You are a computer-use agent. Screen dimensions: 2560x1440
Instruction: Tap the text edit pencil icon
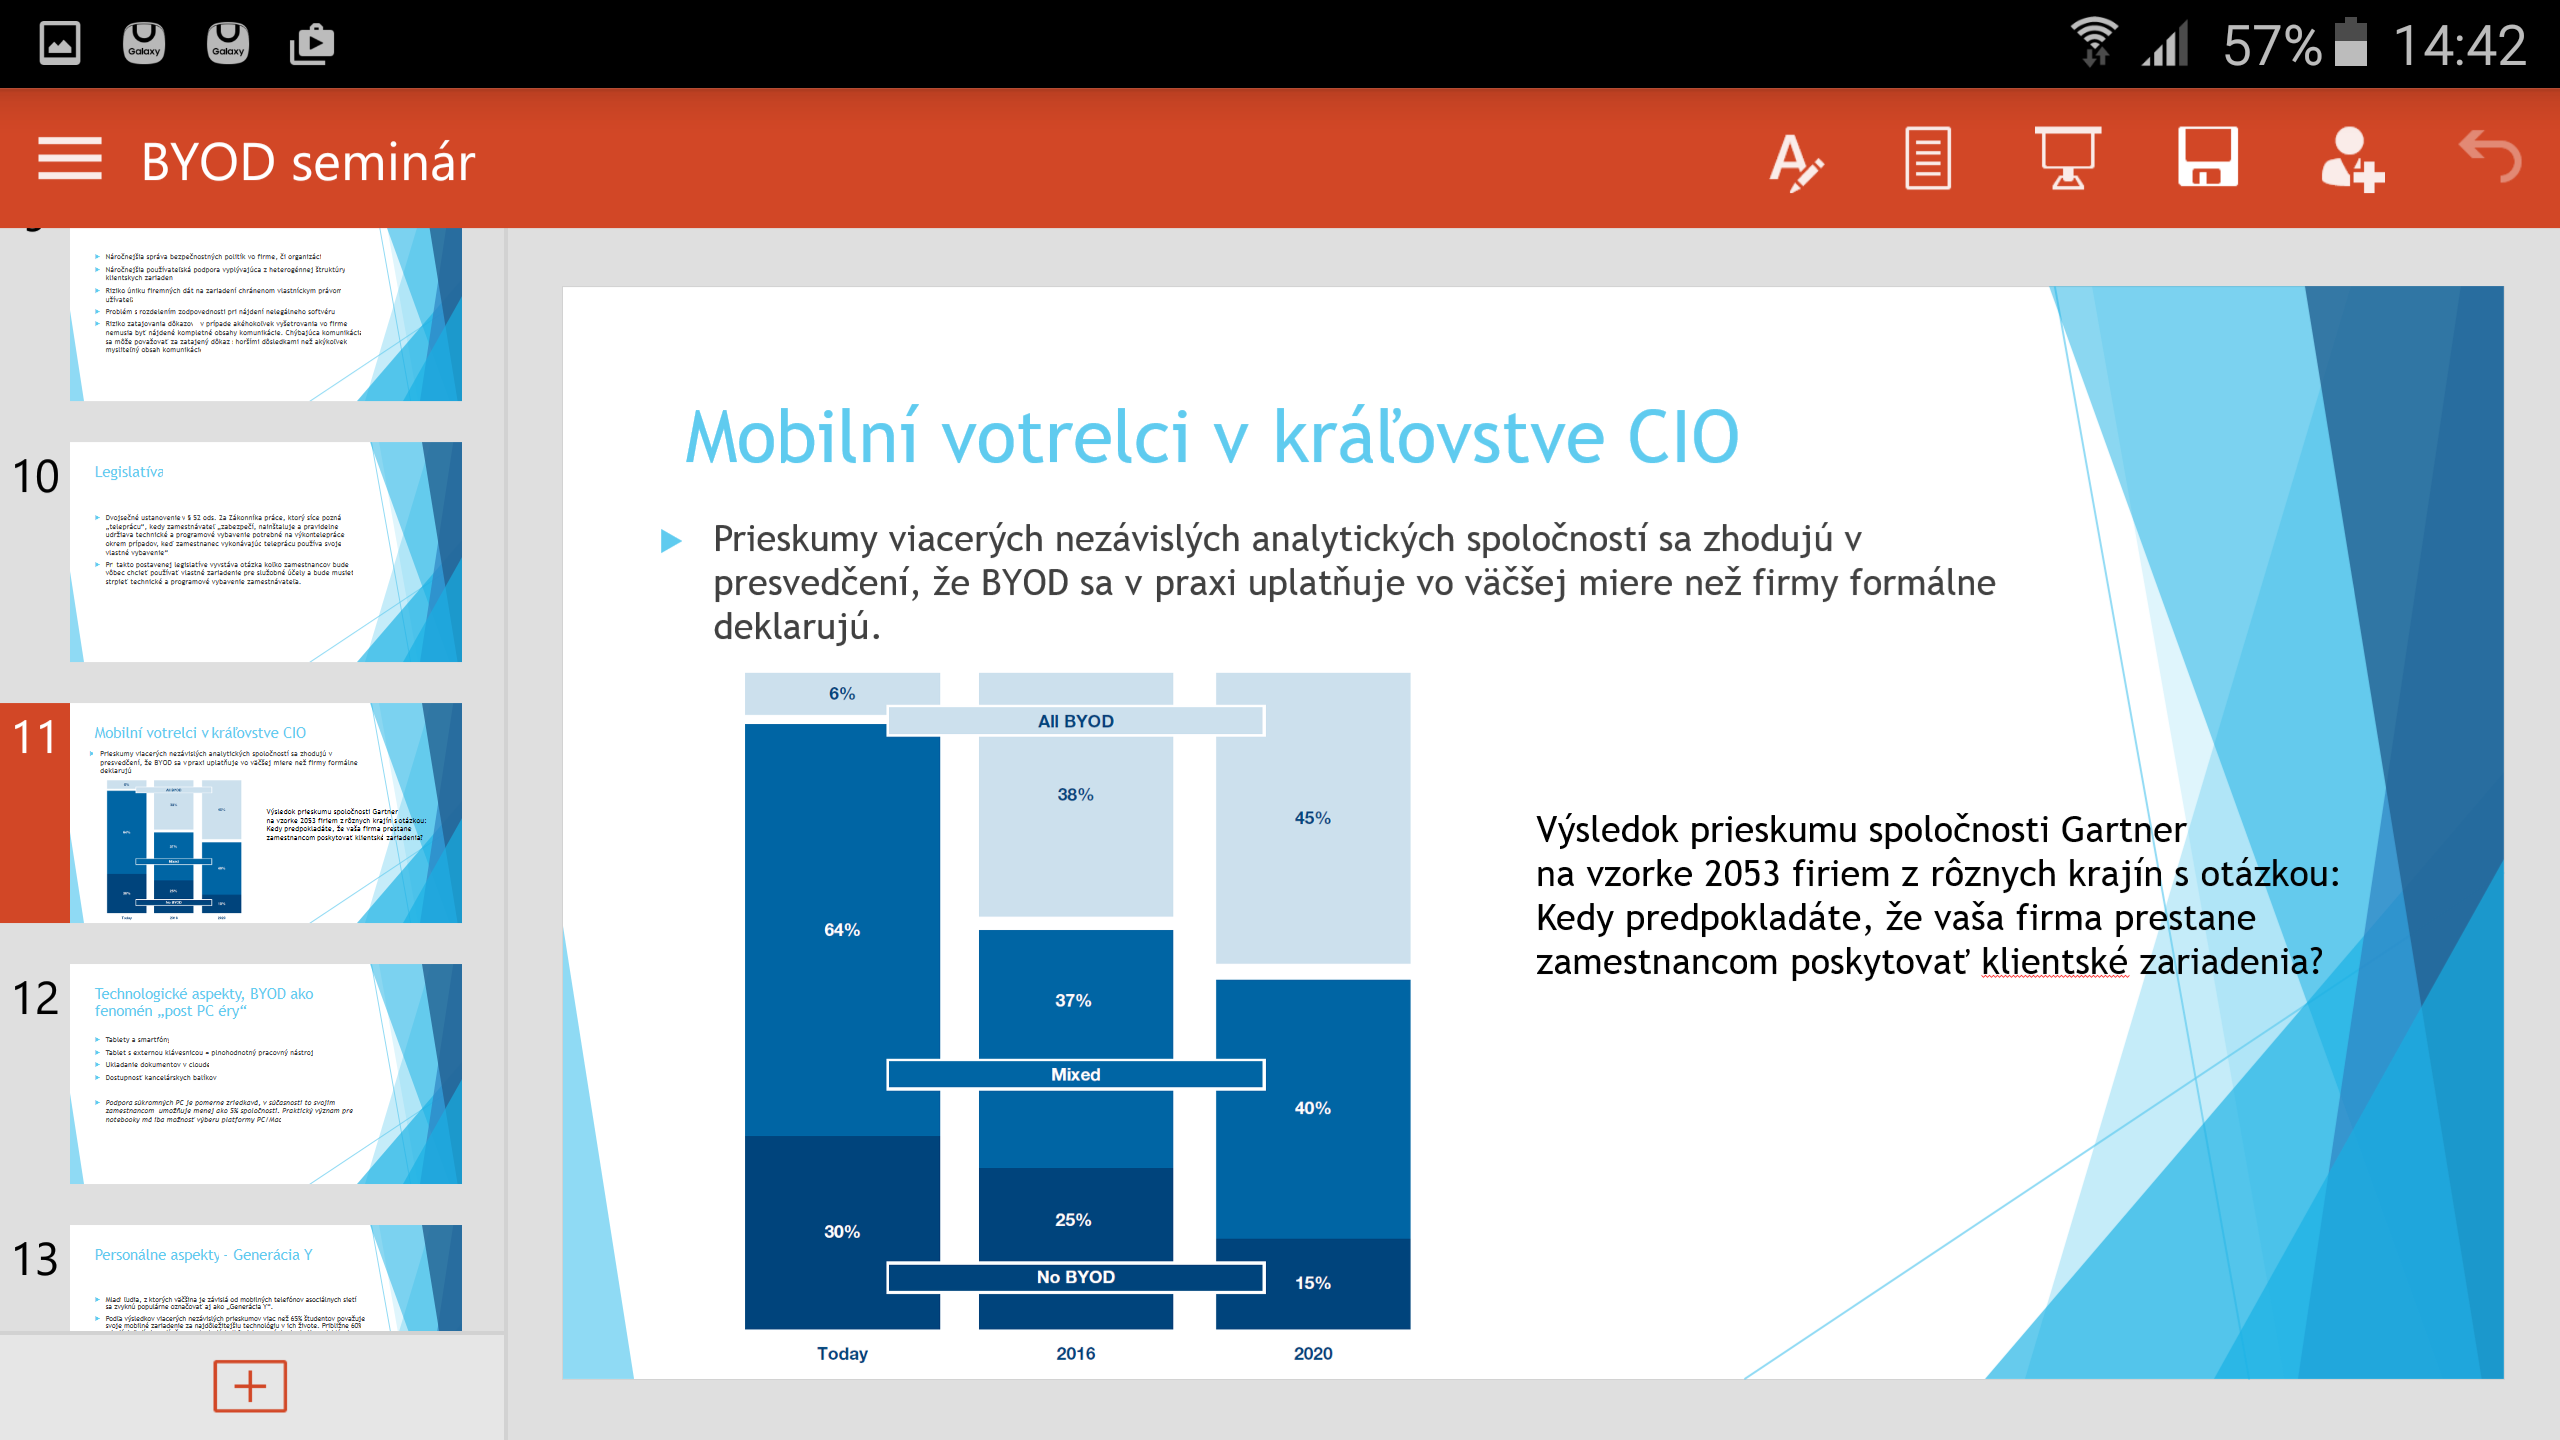click(x=1794, y=159)
